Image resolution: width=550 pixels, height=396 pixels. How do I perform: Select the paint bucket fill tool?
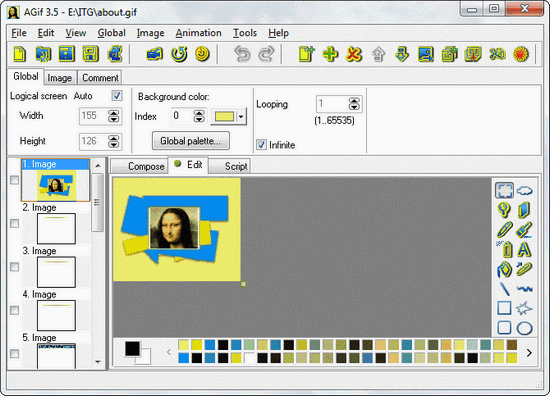pyautogui.click(x=504, y=269)
